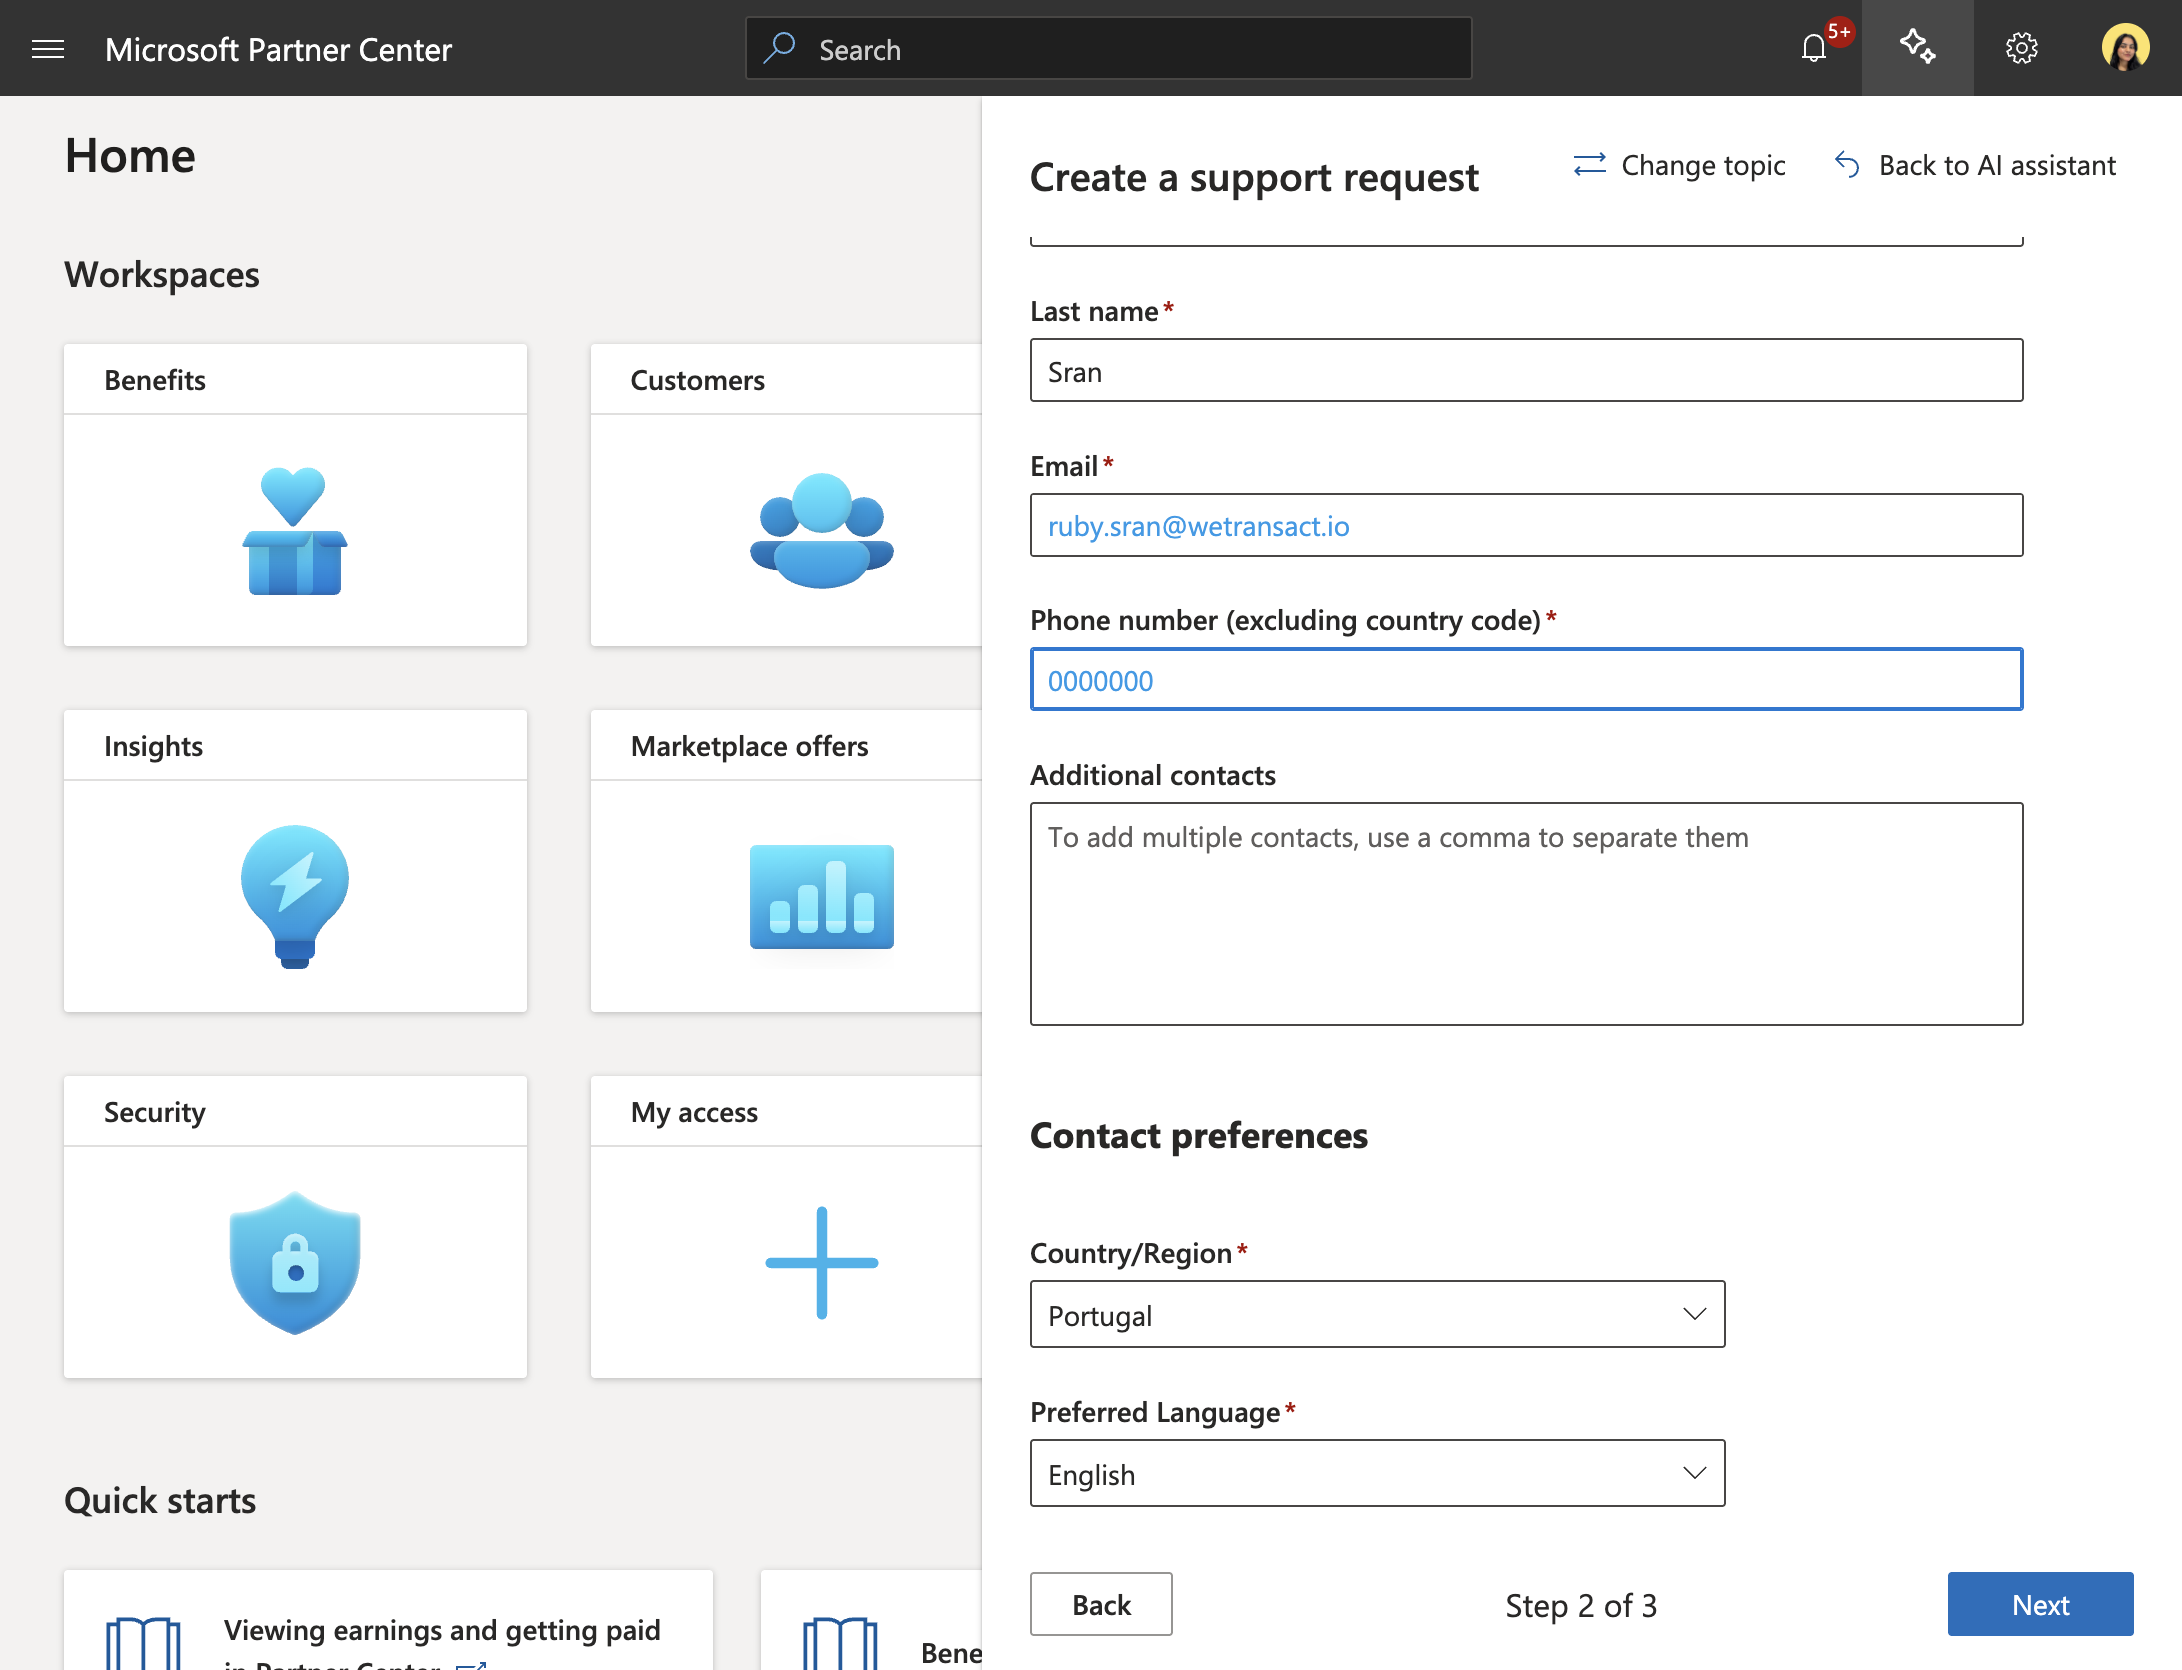Focus the Last name field

click(x=1526, y=371)
